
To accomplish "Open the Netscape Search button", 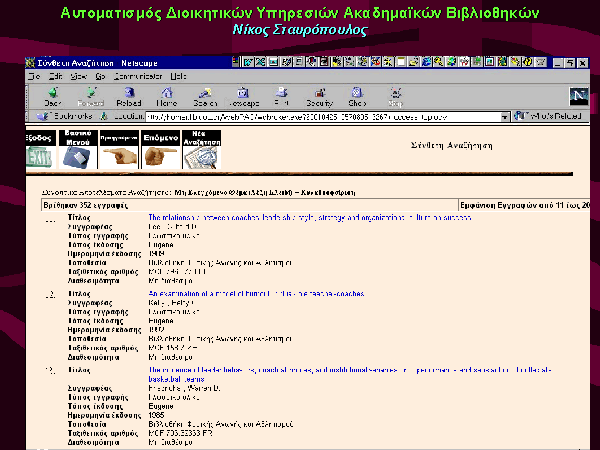I will [x=205, y=96].
